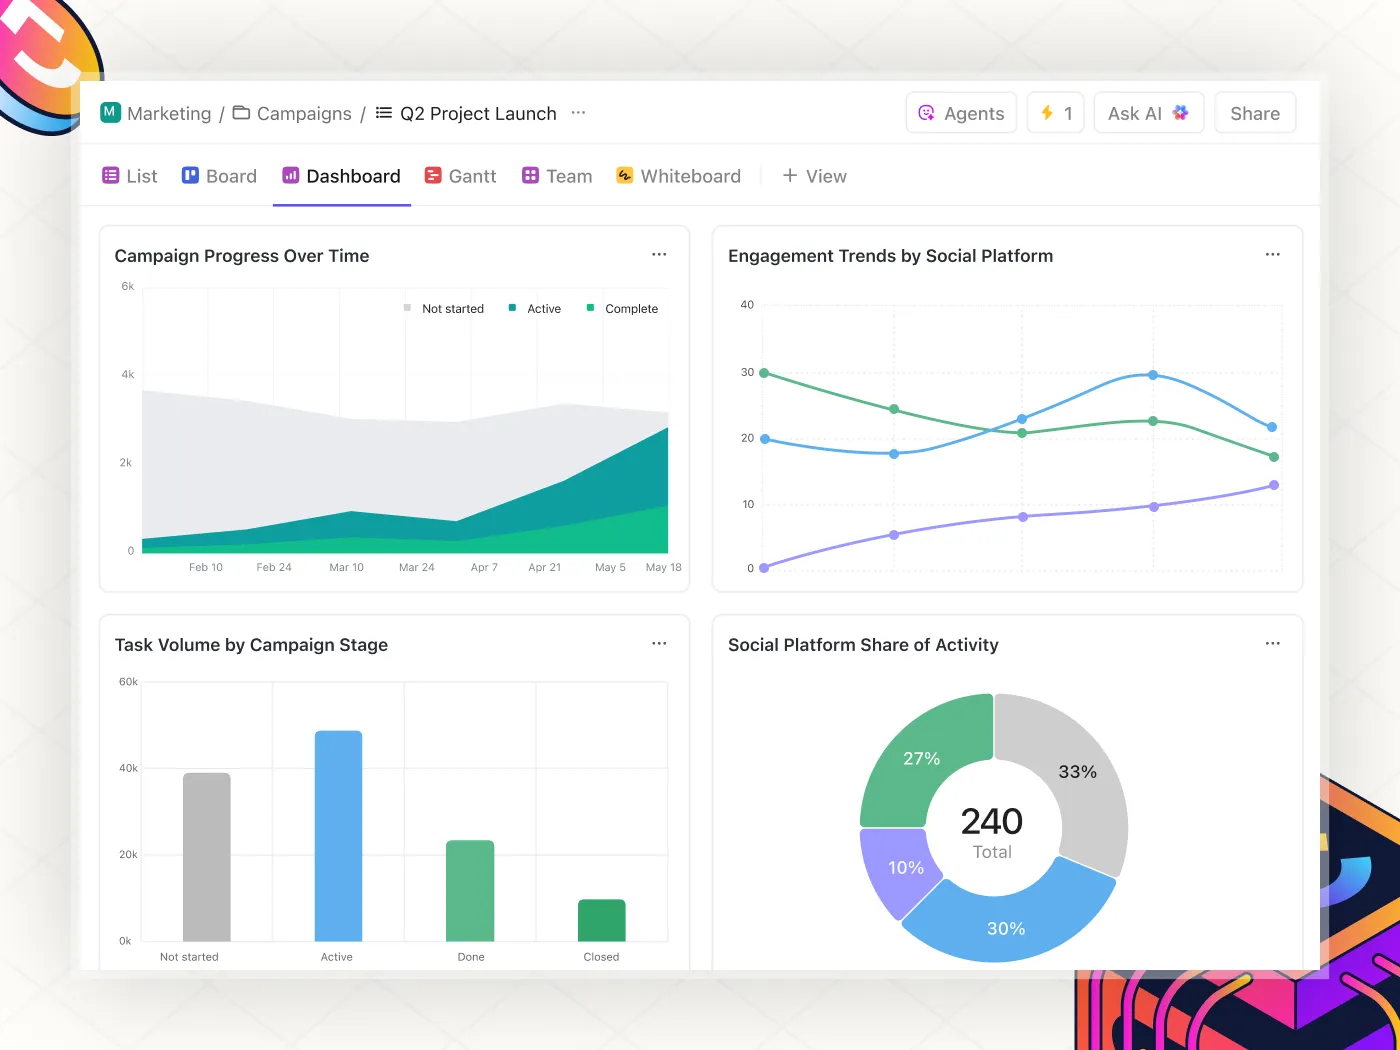Click the Campaigns folder icon in breadcrumb
Screen dimensions: 1400x1050
click(241, 113)
